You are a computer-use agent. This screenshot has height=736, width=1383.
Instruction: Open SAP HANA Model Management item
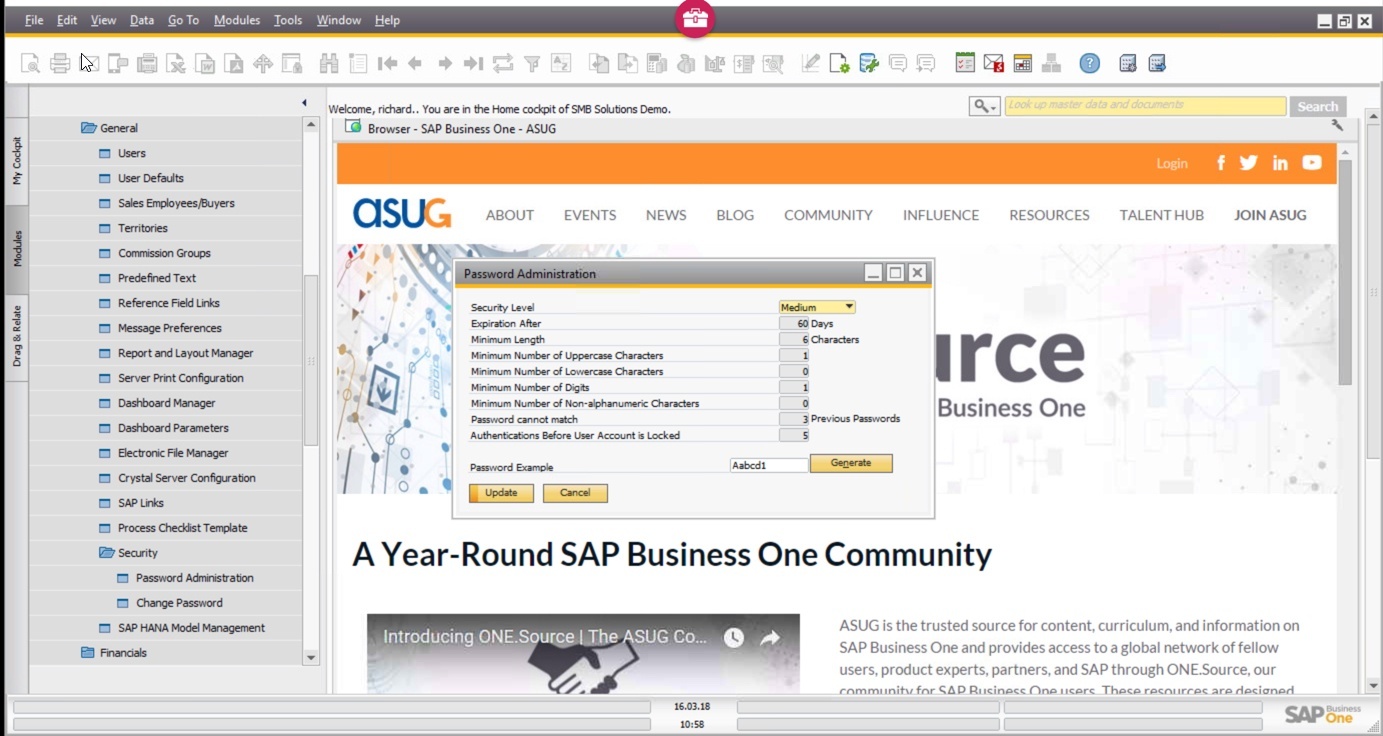click(191, 628)
